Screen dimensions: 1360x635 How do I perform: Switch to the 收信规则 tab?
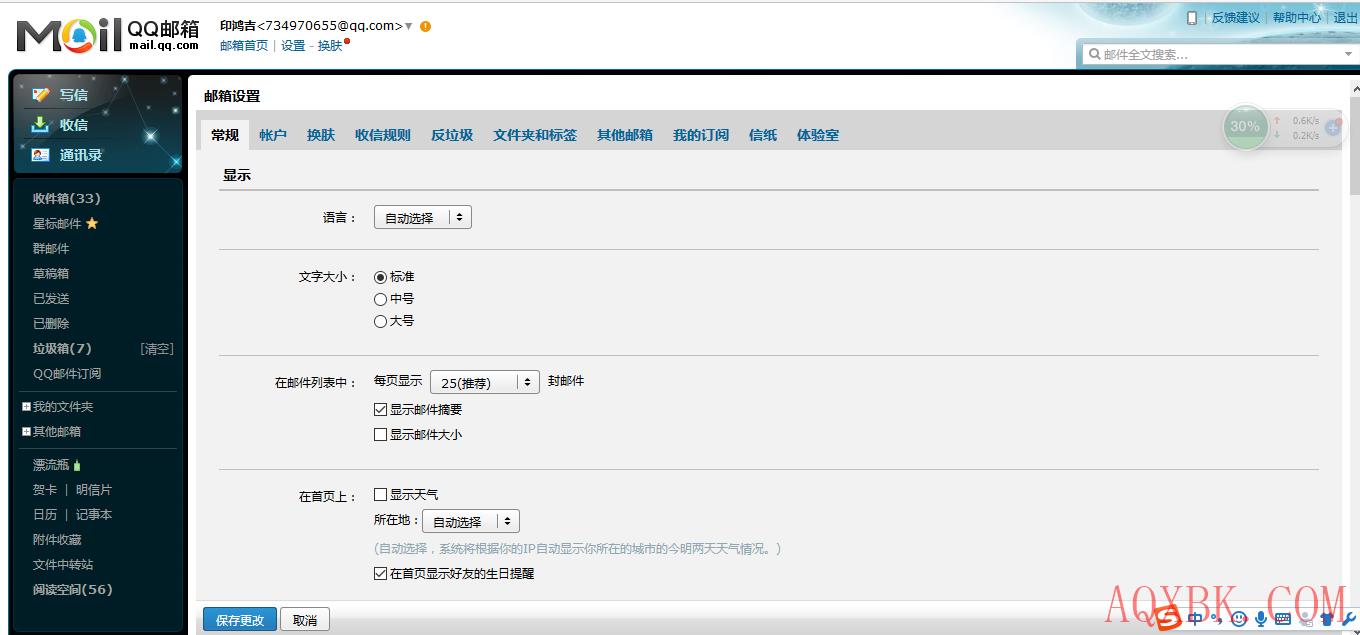point(383,135)
